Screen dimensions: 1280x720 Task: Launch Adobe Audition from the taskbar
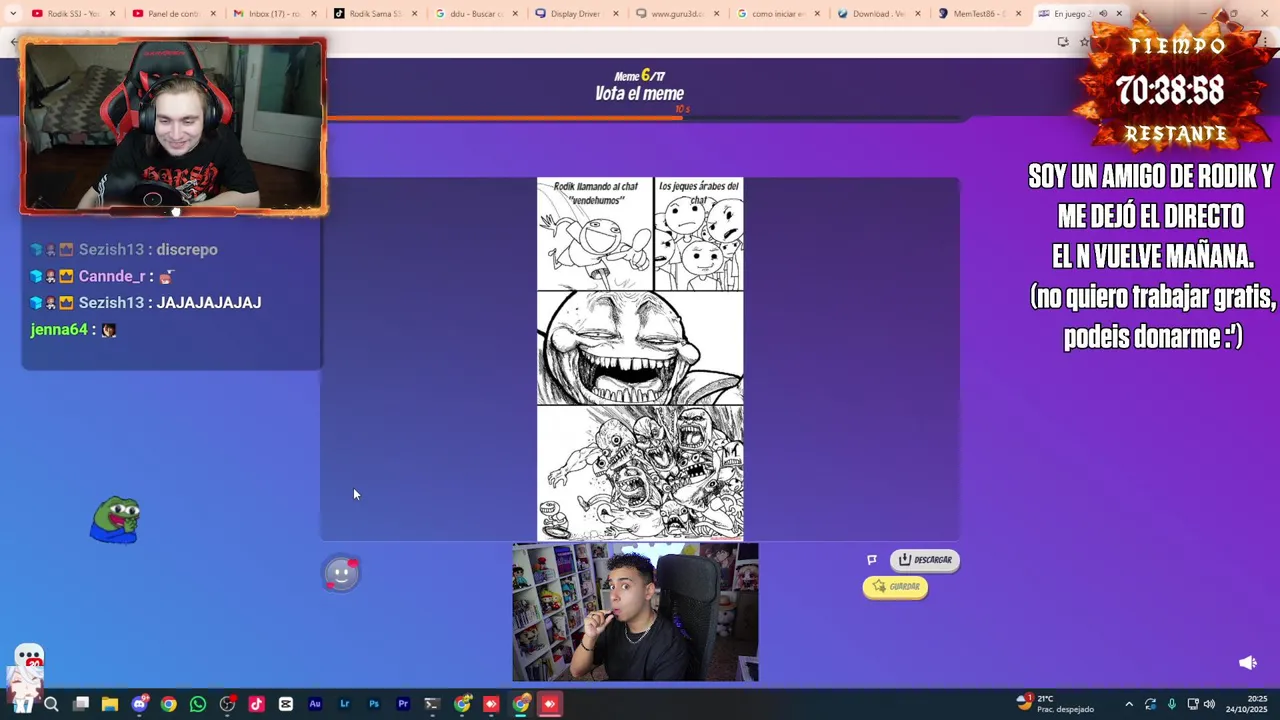tap(315, 704)
